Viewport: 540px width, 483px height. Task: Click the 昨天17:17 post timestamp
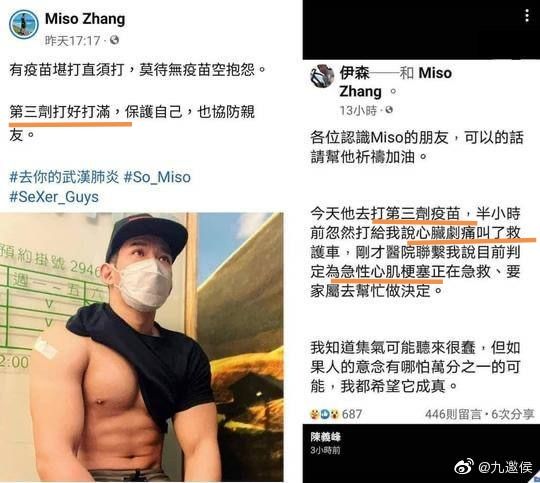(x=73, y=41)
